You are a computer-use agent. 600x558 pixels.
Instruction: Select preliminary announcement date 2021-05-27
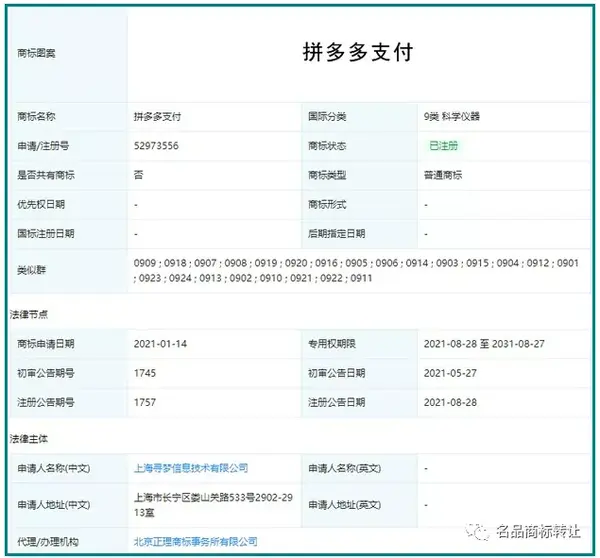450,373
